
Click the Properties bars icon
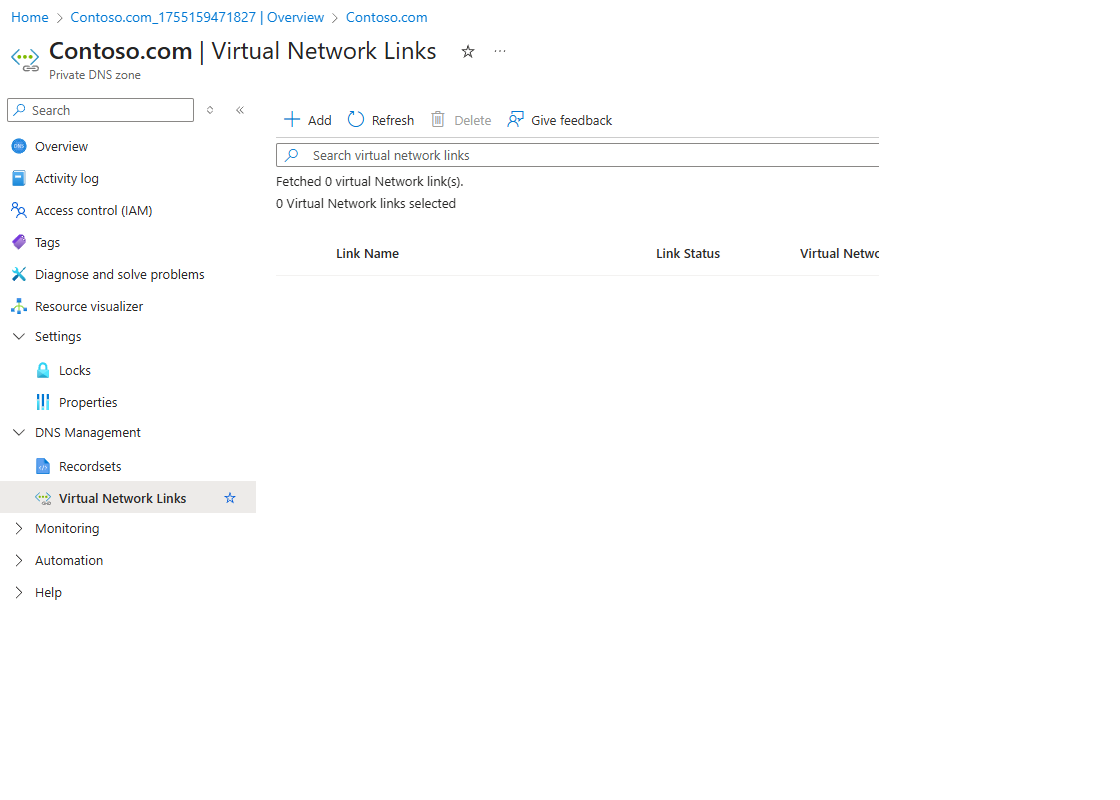click(43, 402)
